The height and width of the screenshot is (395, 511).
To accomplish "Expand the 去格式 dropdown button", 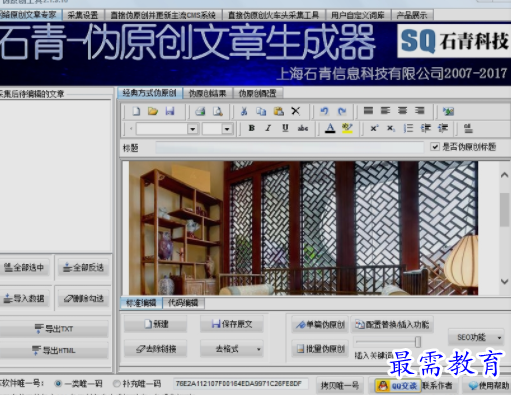I will pyautogui.click(x=259, y=349).
